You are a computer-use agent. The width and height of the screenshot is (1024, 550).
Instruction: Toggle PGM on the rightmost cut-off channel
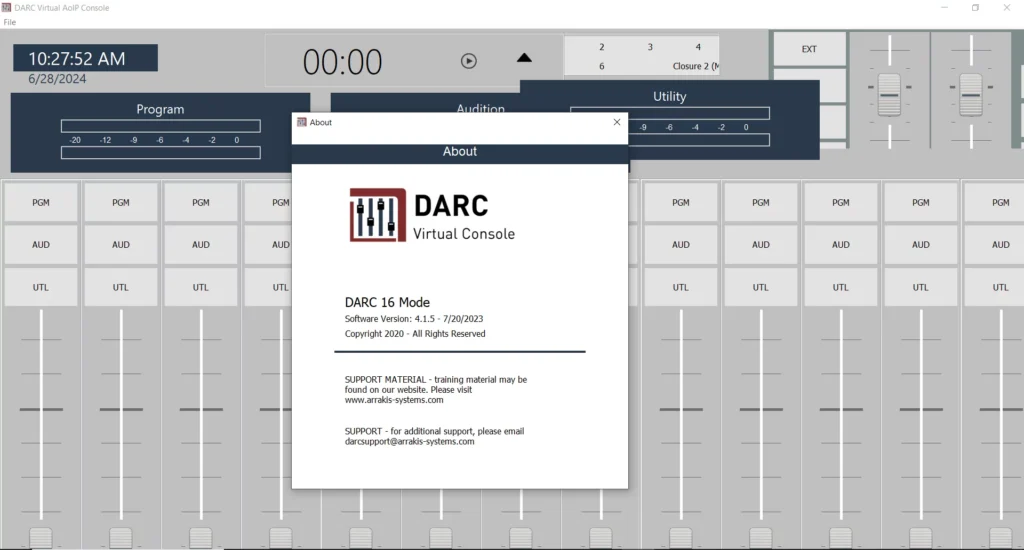tap(995, 202)
